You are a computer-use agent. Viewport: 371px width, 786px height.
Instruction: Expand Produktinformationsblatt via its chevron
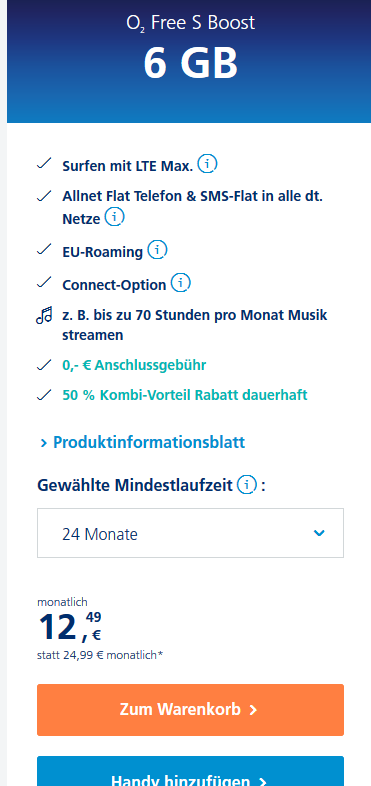(44, 443)
